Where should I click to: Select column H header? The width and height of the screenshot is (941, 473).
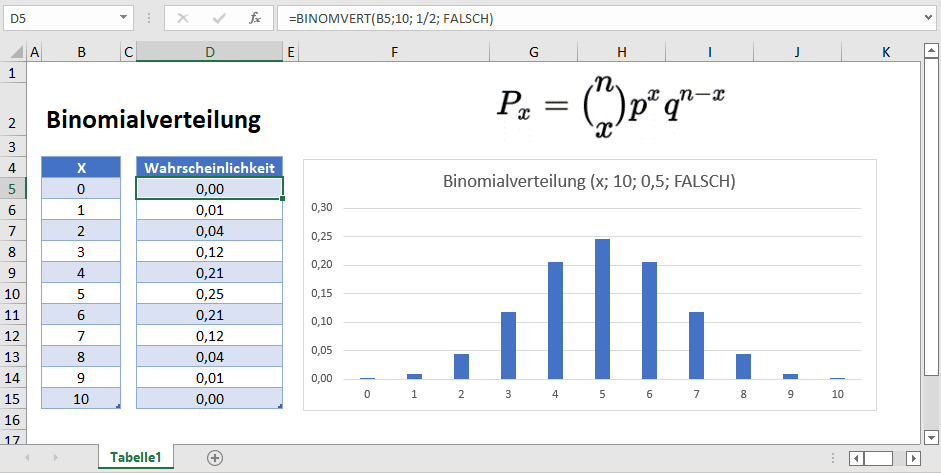click(622, 52)
